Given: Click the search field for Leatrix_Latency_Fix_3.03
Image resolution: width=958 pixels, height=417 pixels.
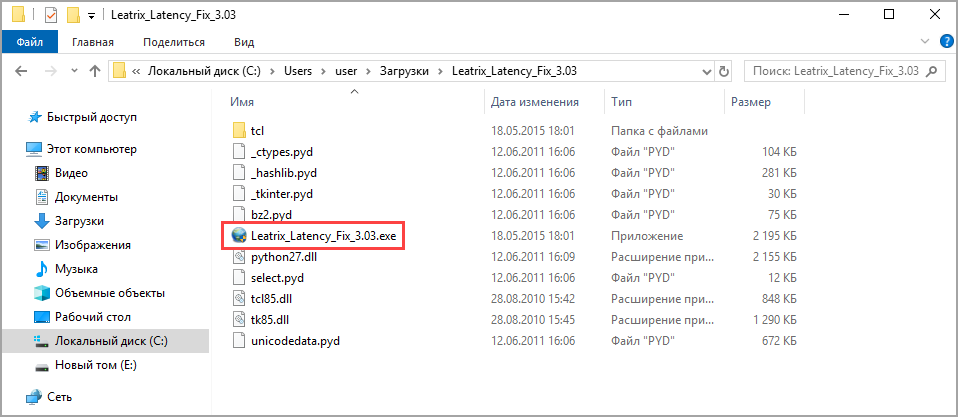Looking at the screenshot, I should [835, 71].
